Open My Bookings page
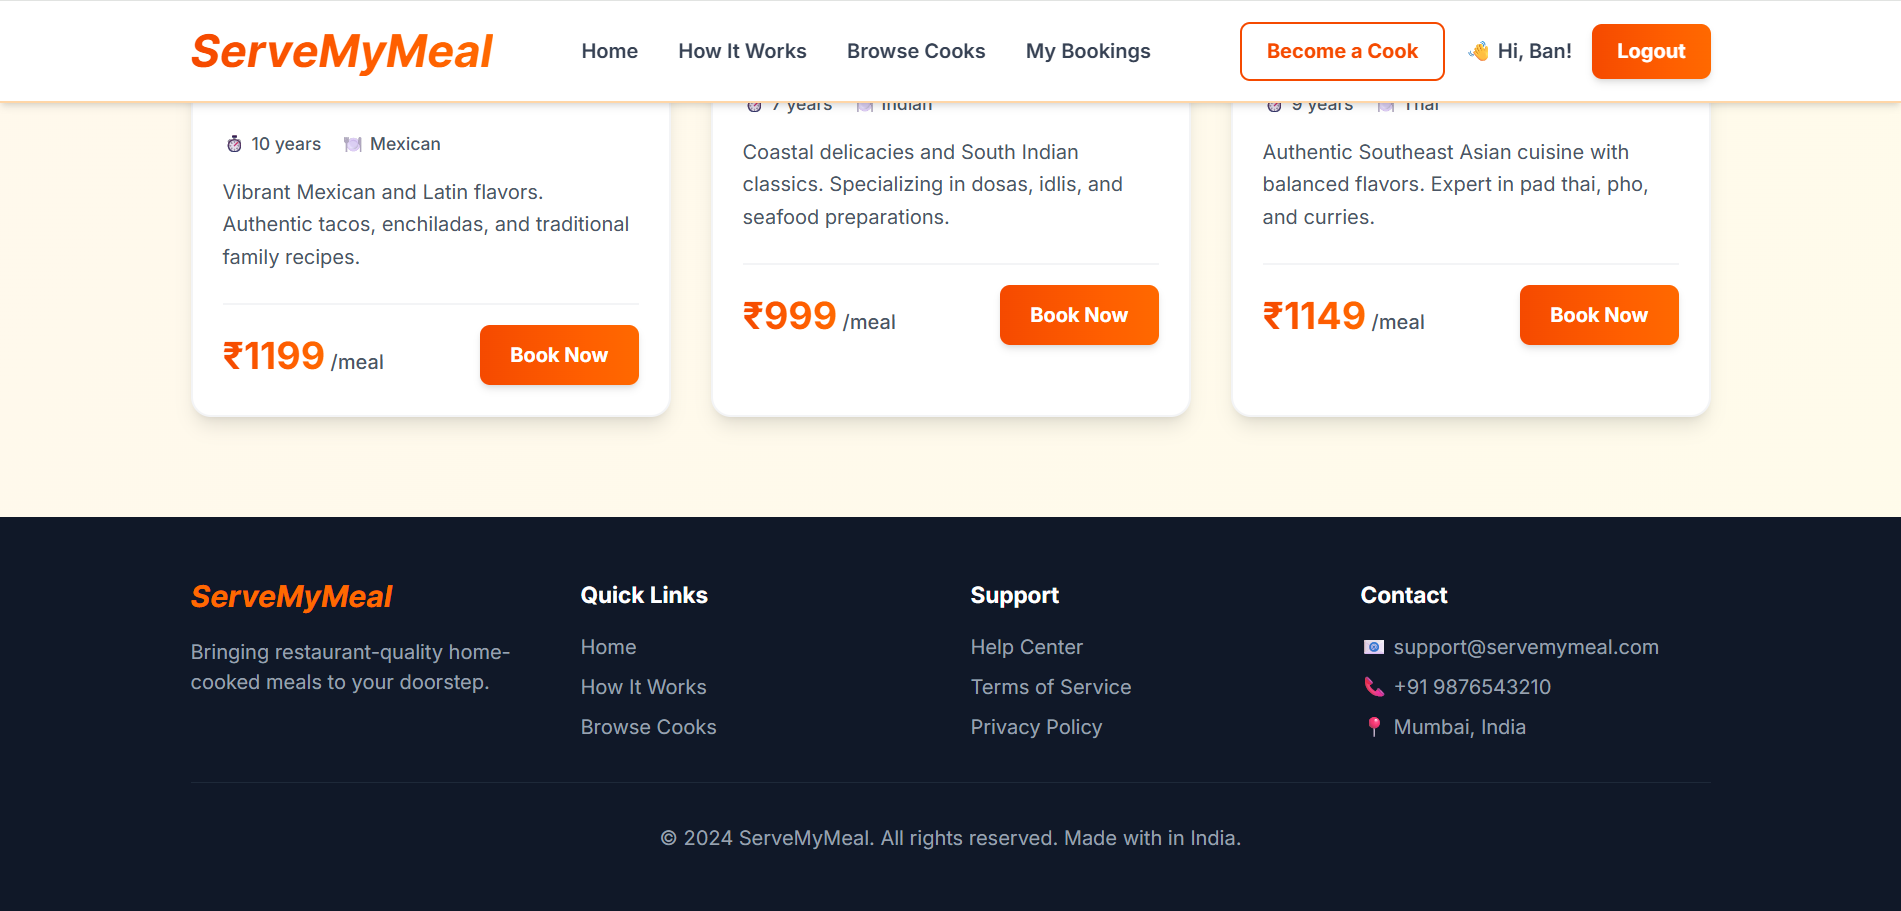Image resolution: width=1901 pixels, height=911 pixels. click(1087, 51)
